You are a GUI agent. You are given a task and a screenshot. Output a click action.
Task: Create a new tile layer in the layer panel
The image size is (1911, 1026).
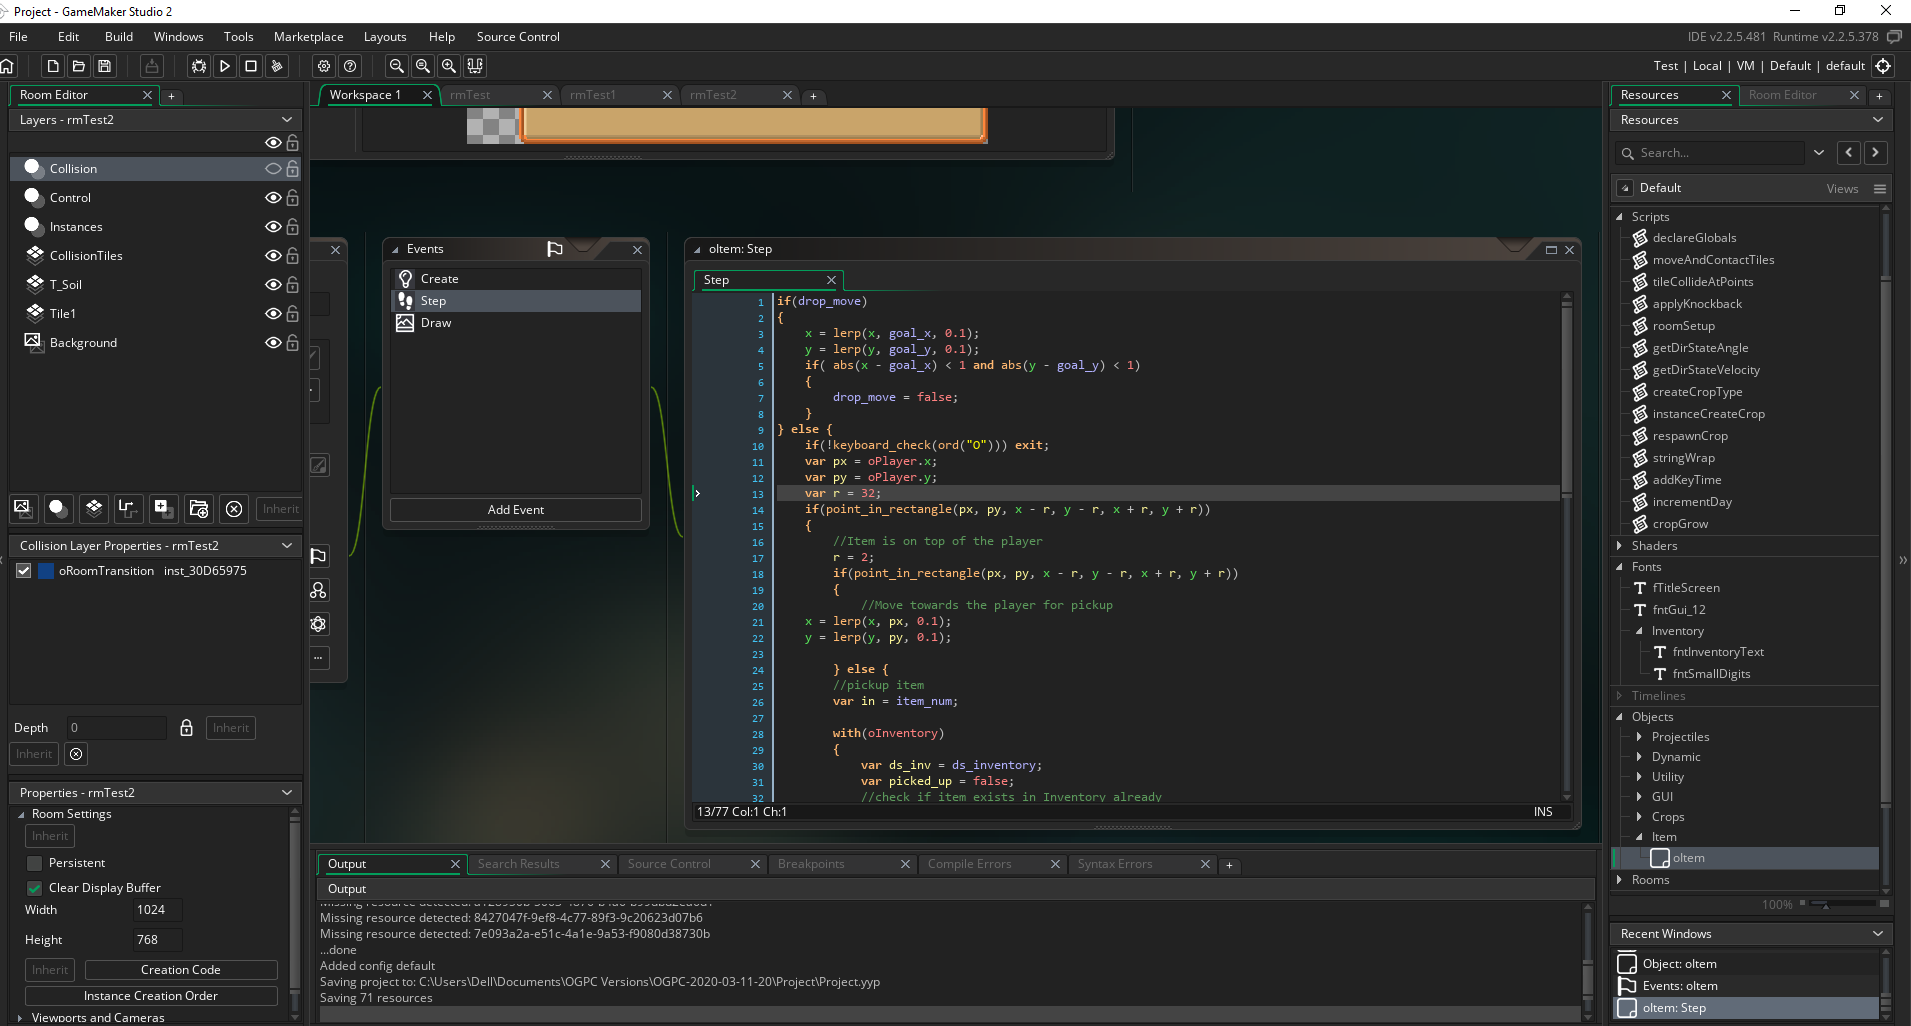click(x=93, y=508)
